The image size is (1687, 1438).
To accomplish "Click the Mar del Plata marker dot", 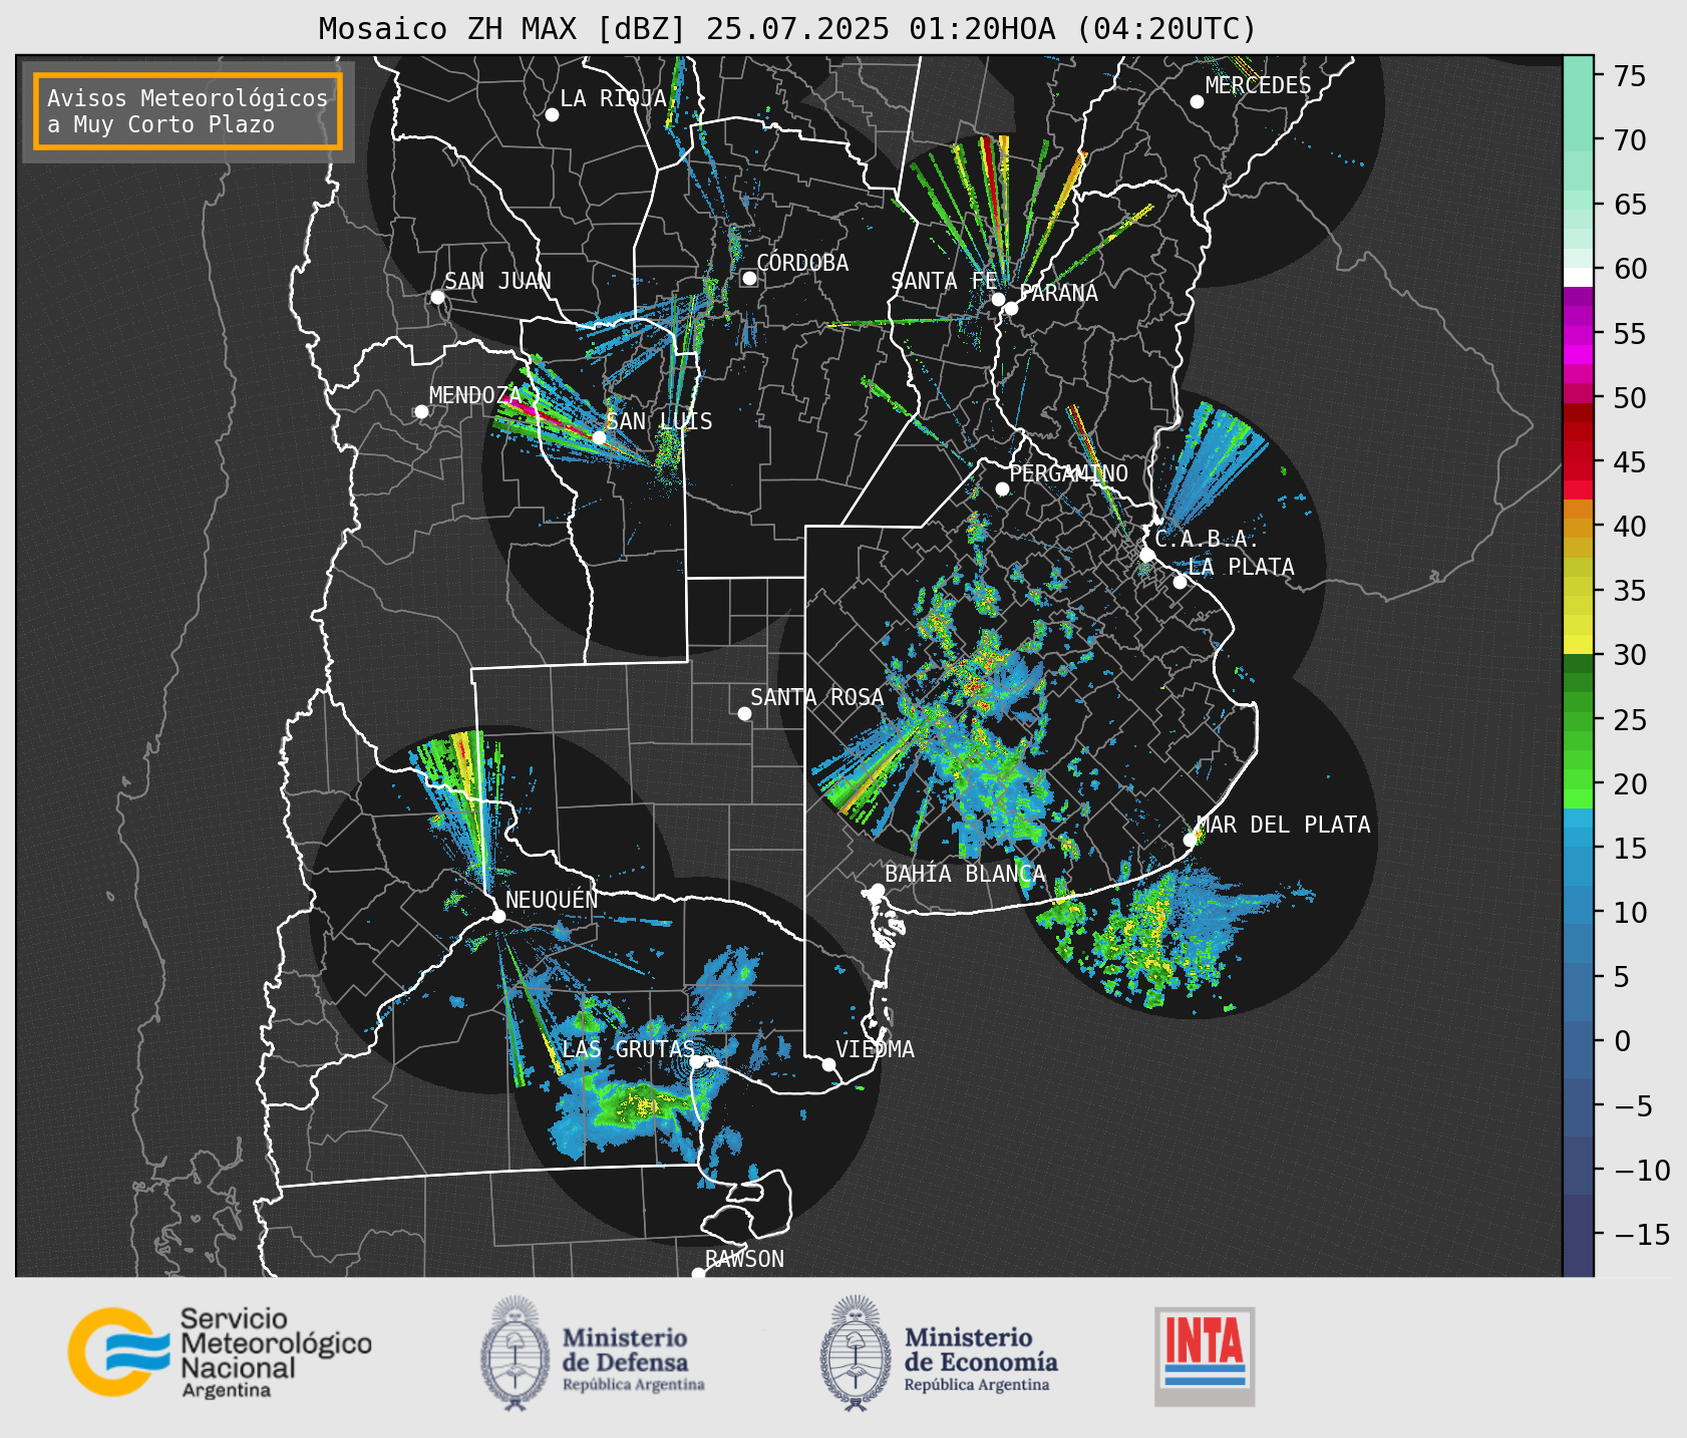I will coord(1190,840).
